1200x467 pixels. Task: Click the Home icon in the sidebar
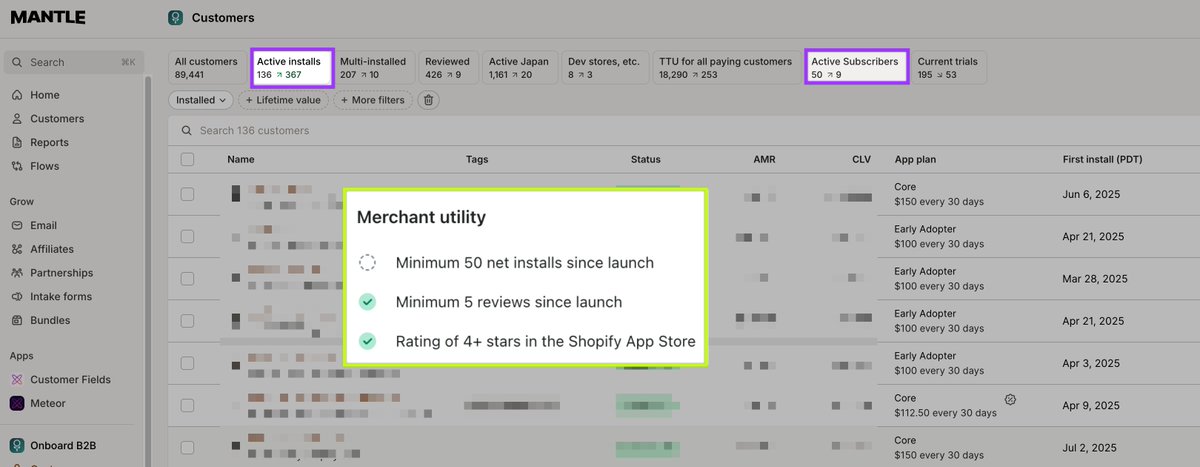pyautogui.click(x=17, y=95)
